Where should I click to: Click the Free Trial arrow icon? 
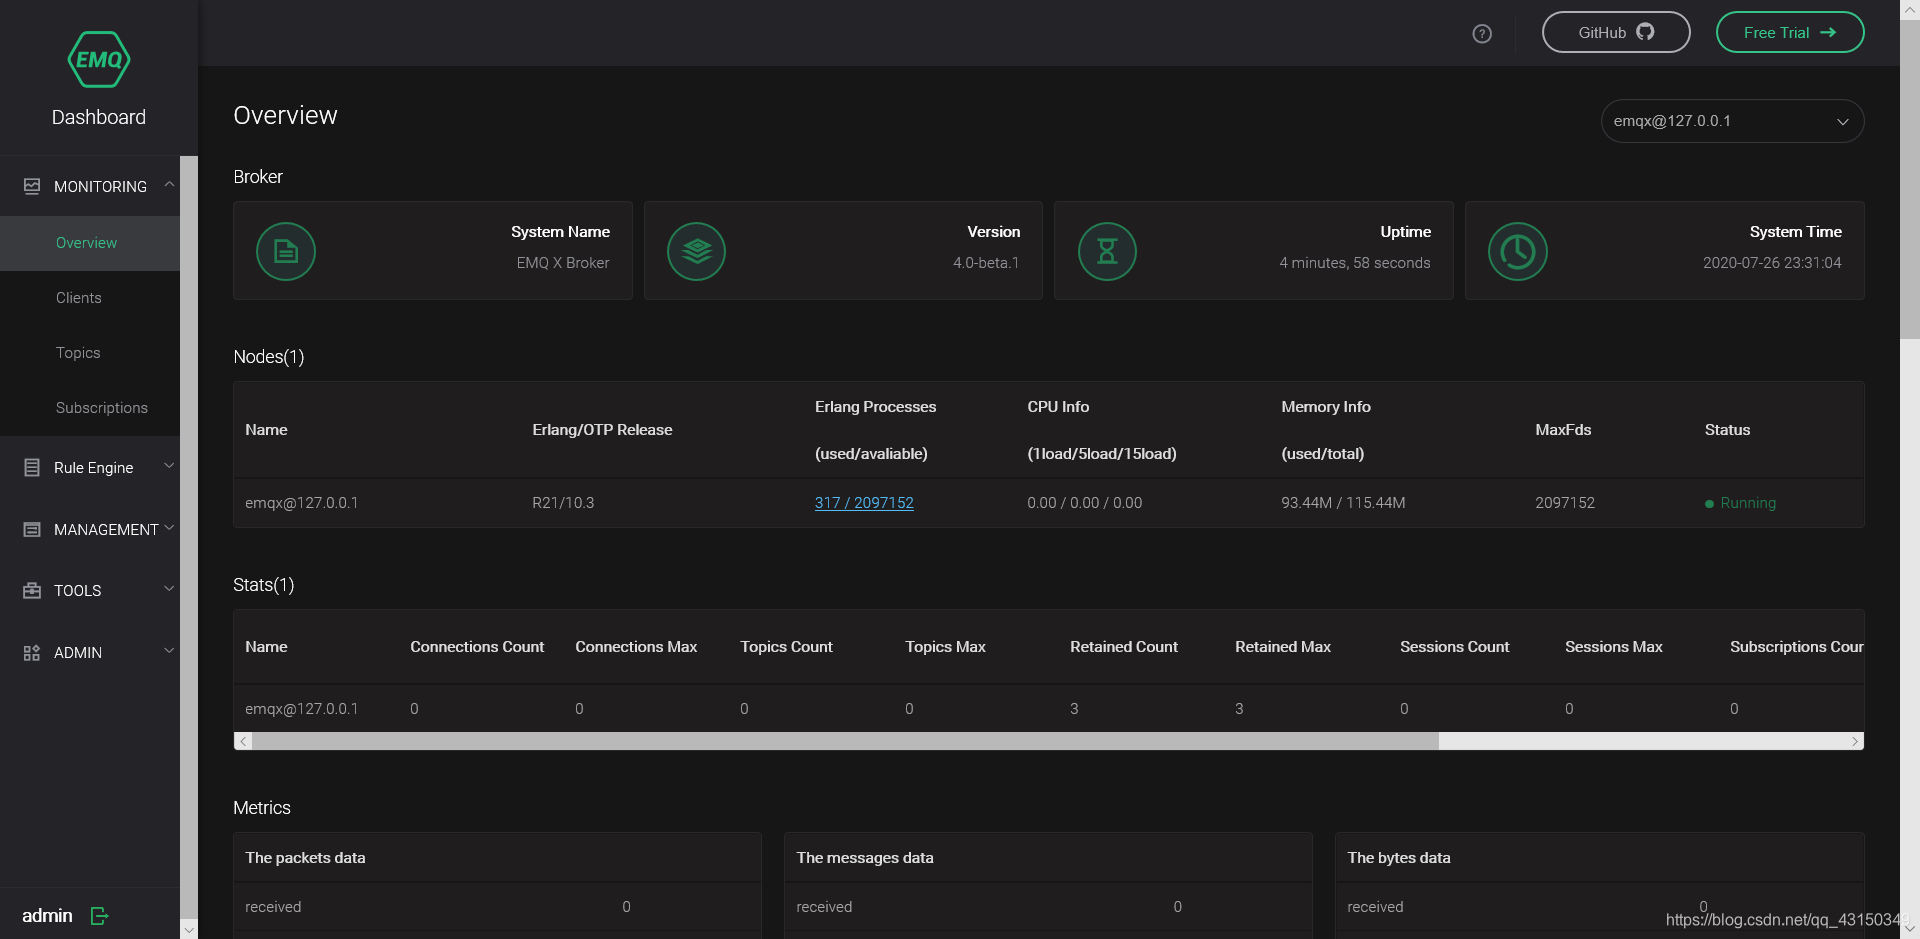[1828, 32]
